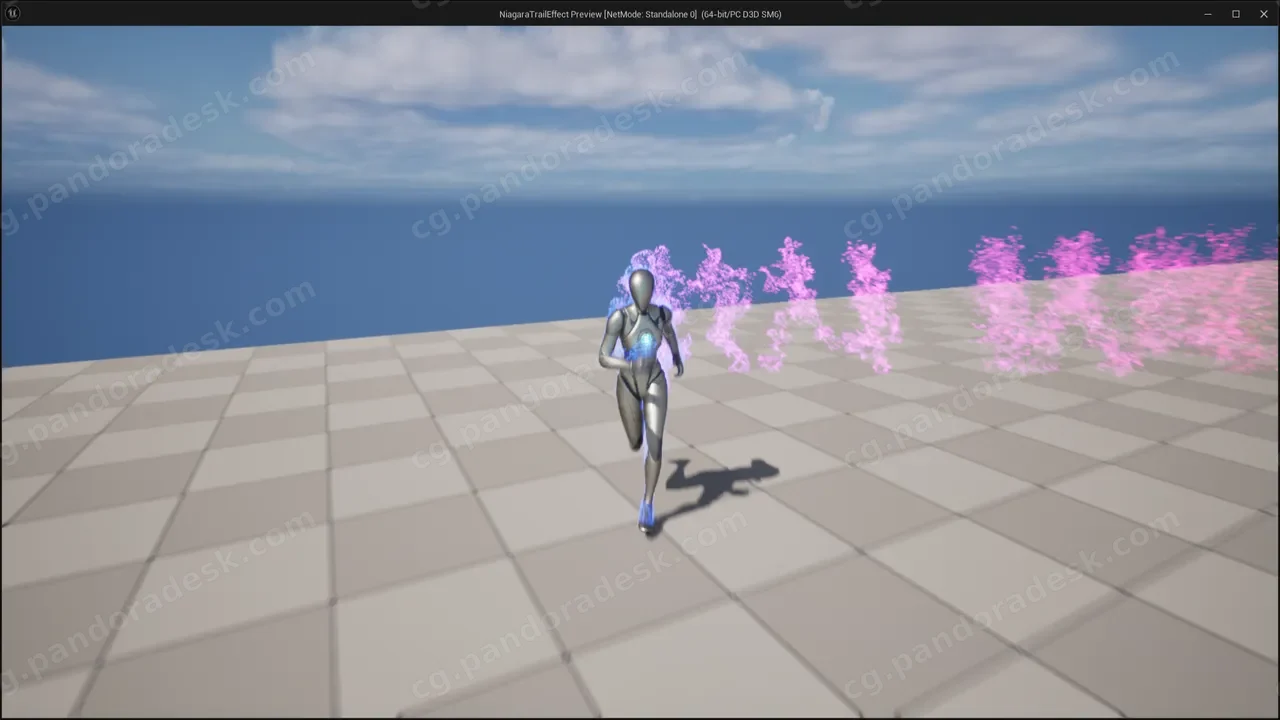Click the second pink trail flame

(725, 305)
